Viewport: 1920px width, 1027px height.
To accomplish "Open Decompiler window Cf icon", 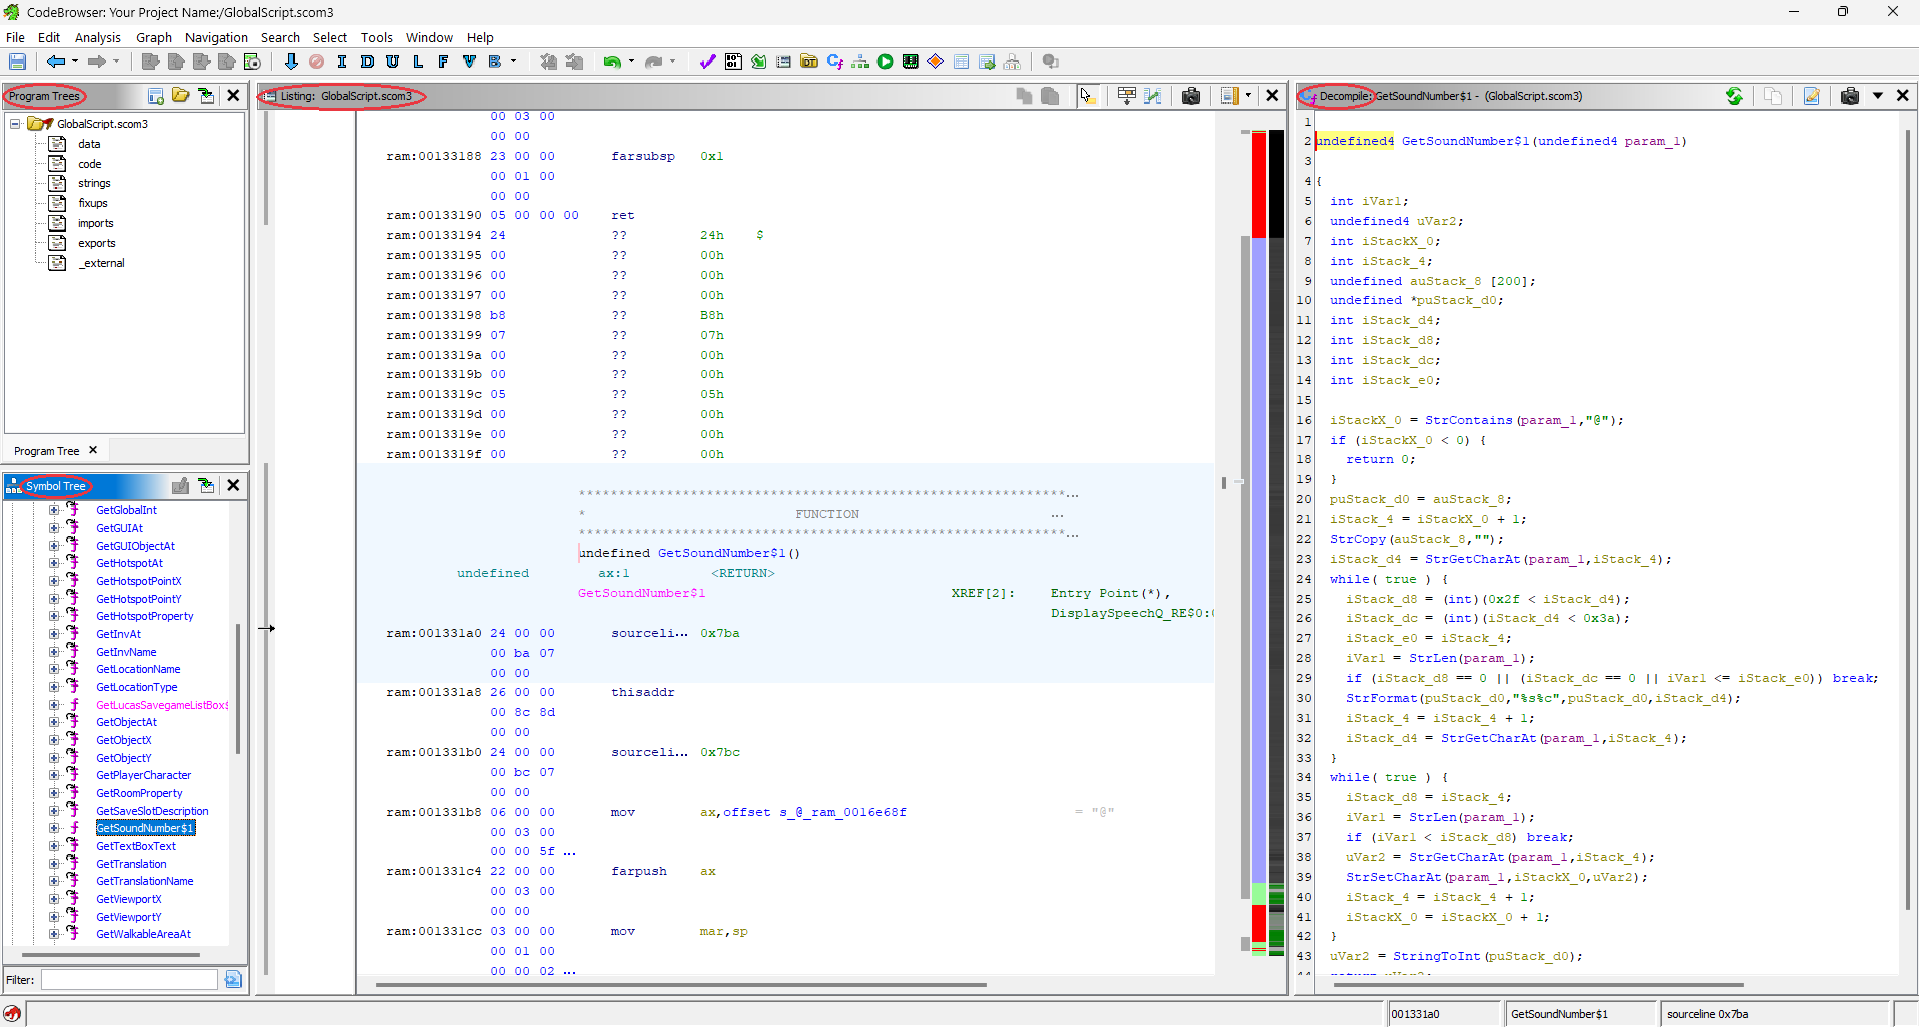I will [835, 62].
